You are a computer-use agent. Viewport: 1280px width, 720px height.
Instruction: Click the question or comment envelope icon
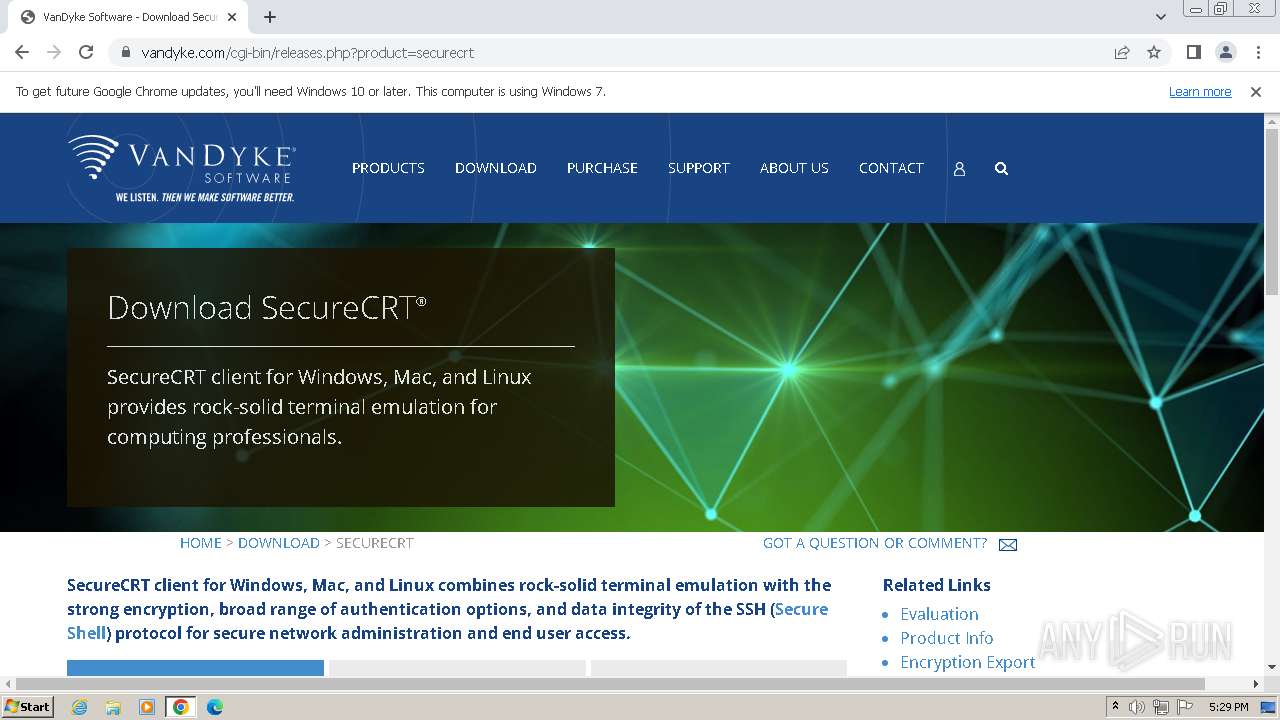click(1008, 544)
